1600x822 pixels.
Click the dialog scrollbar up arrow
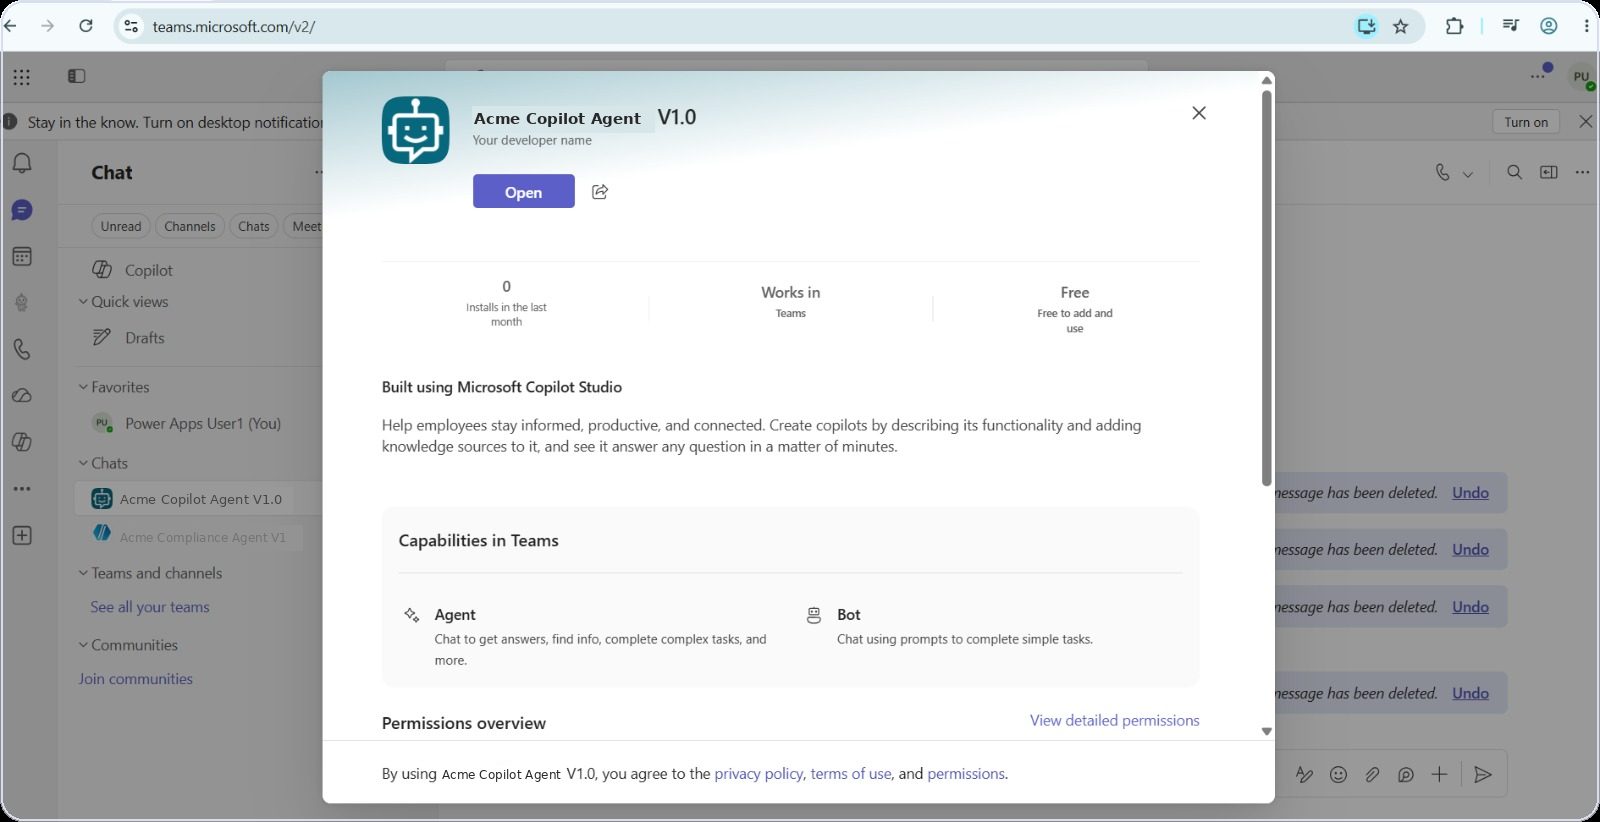click(x=1267, y=80)
